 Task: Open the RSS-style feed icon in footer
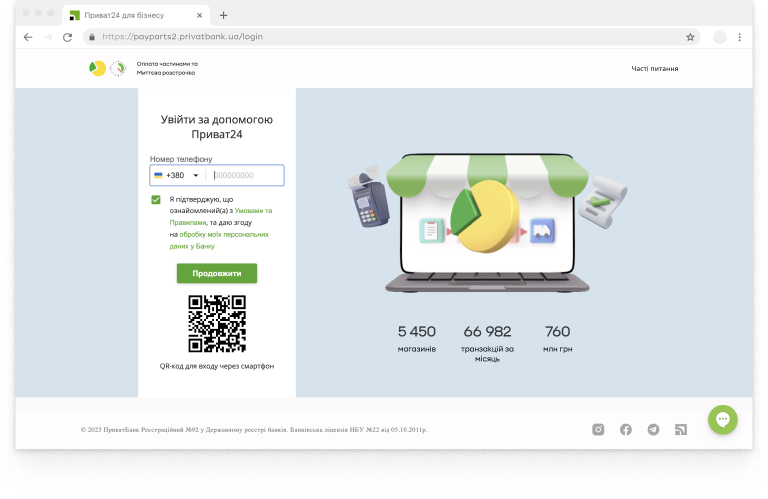click(x=681, y=429)
